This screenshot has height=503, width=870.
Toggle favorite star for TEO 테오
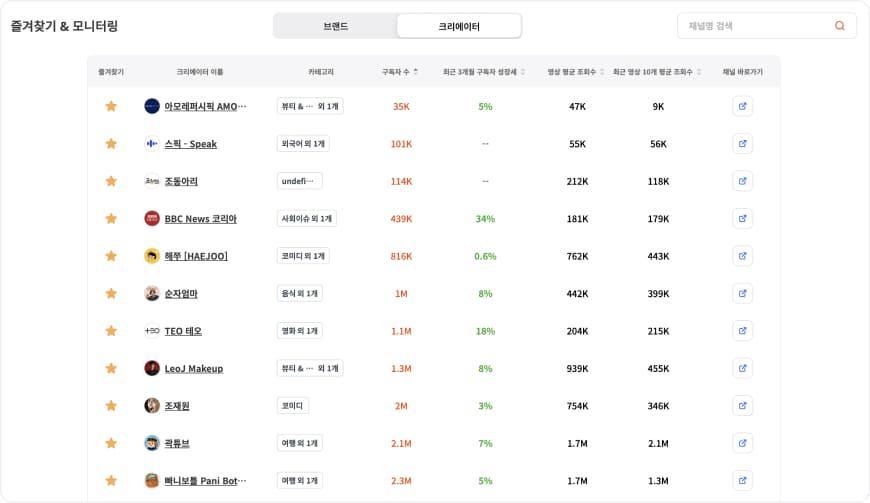point(111,331)
